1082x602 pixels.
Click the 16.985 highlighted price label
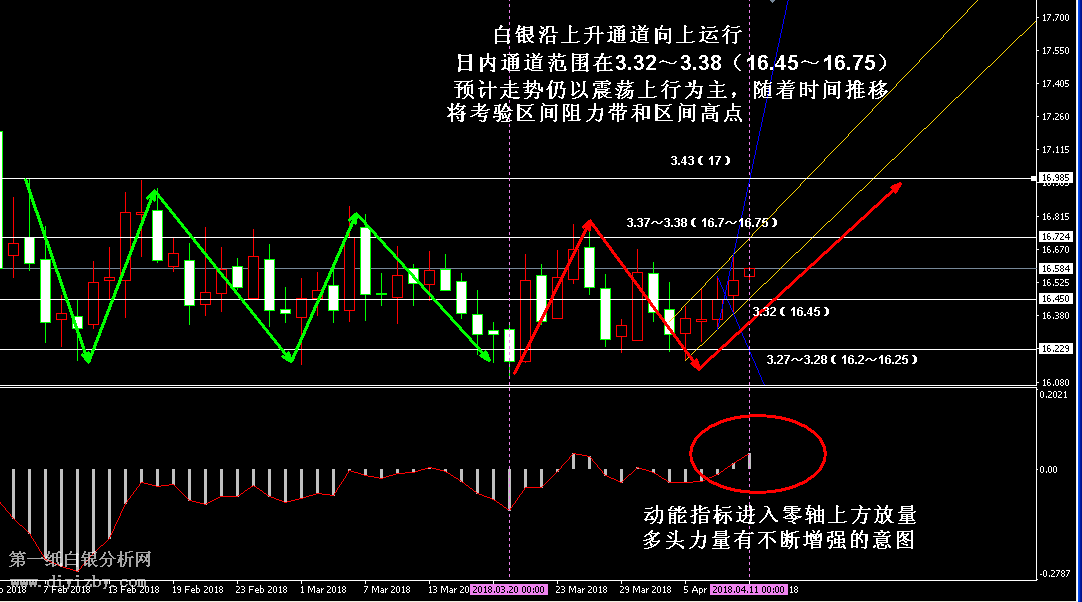coord(1056,179)
